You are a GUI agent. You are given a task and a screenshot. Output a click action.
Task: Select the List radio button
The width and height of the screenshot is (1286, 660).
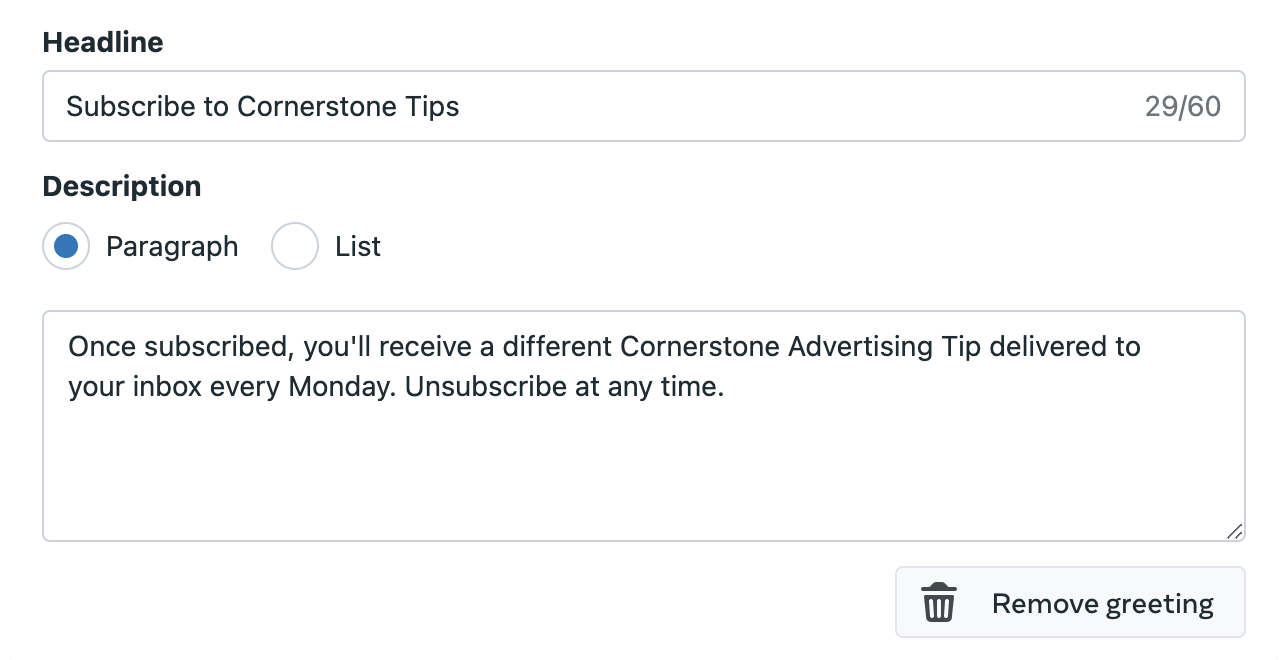(295, 247)
